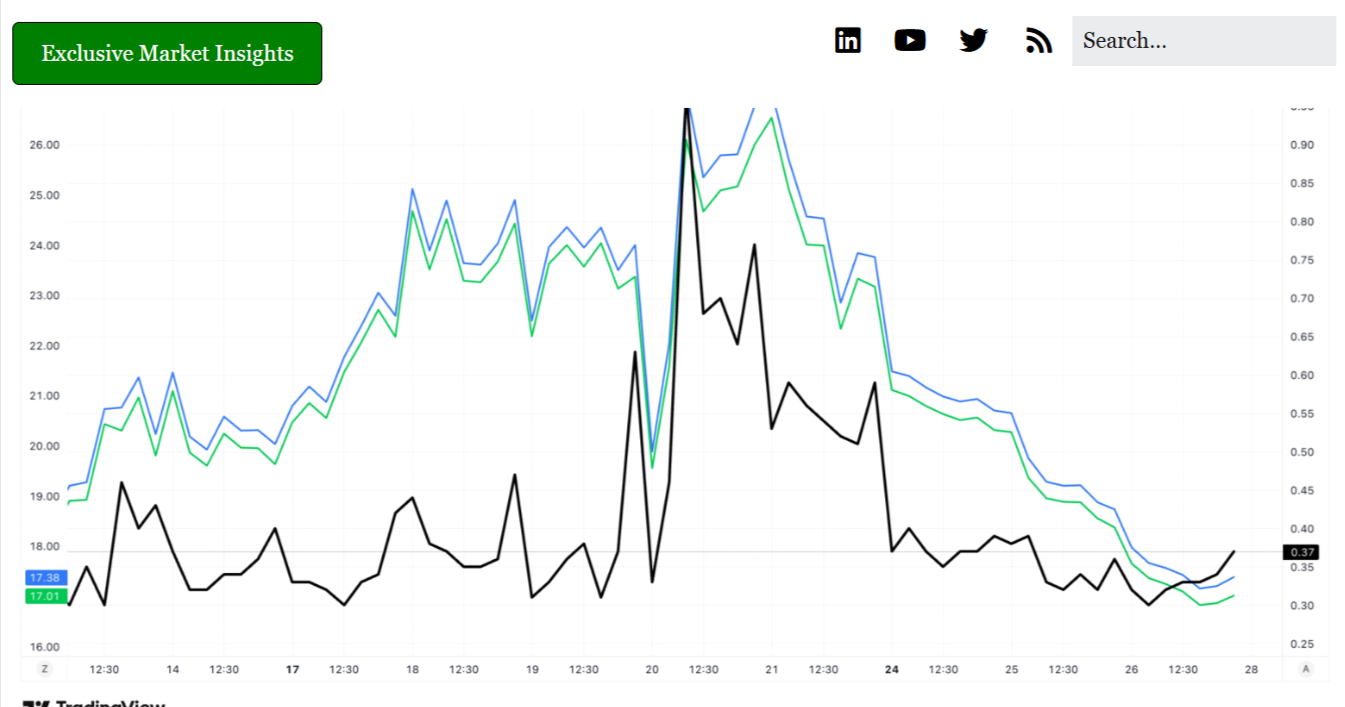Click the blue 17.38 price tag

point(45,578)
